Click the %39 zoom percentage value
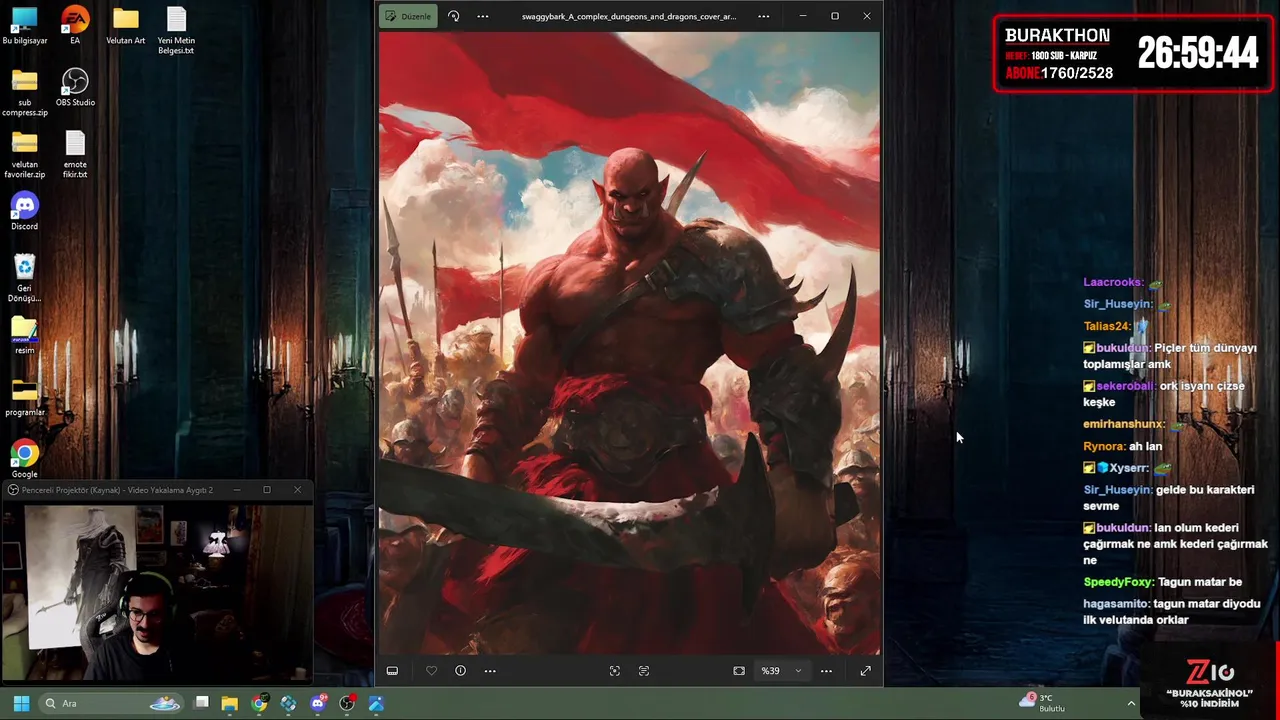 coord(770,671)
